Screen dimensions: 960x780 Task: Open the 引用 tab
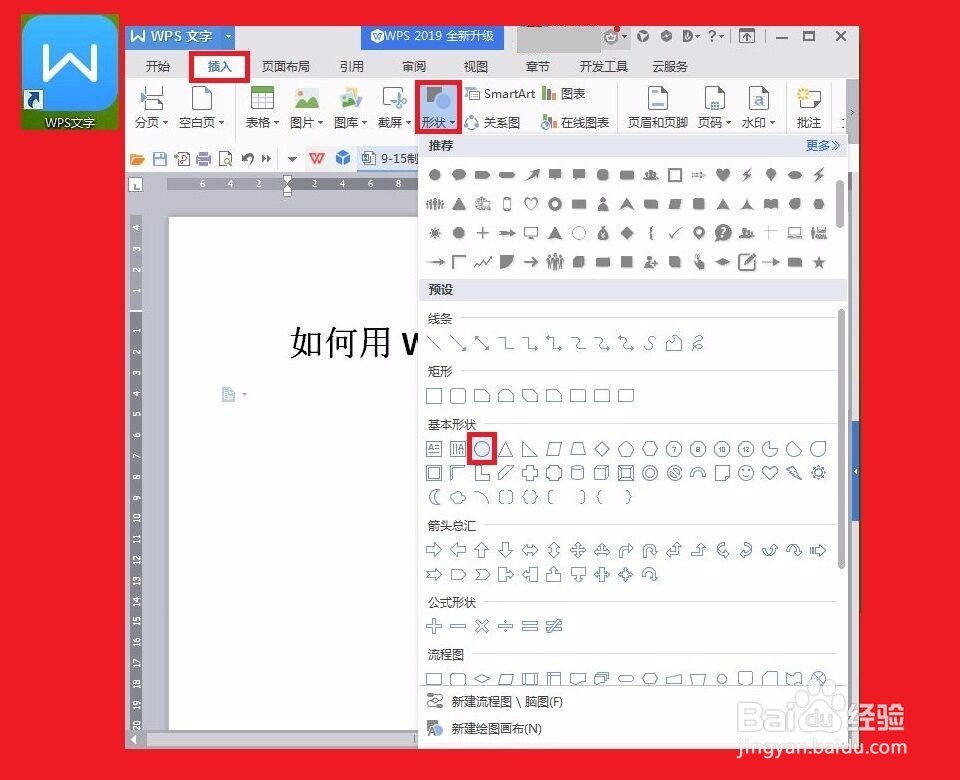pos(351,66)
